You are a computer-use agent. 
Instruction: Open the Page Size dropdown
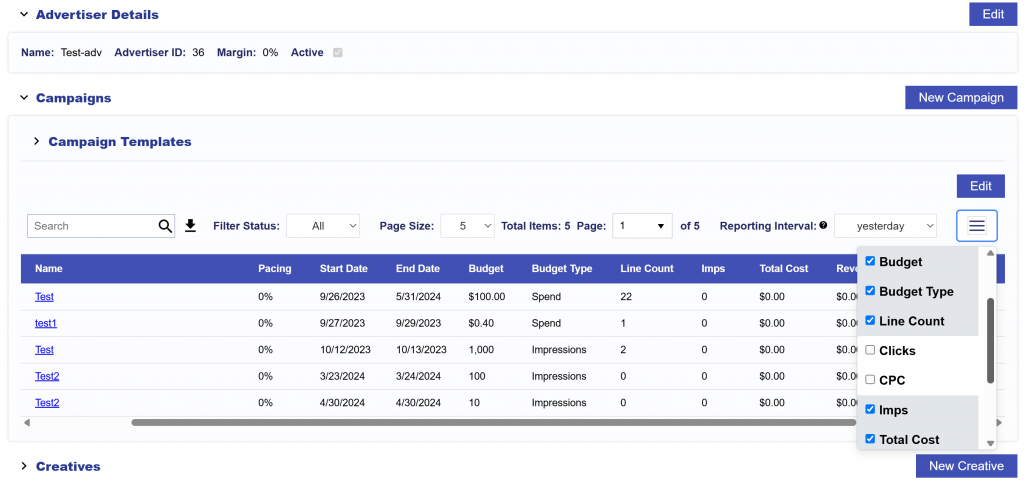(x=468, y=226)
